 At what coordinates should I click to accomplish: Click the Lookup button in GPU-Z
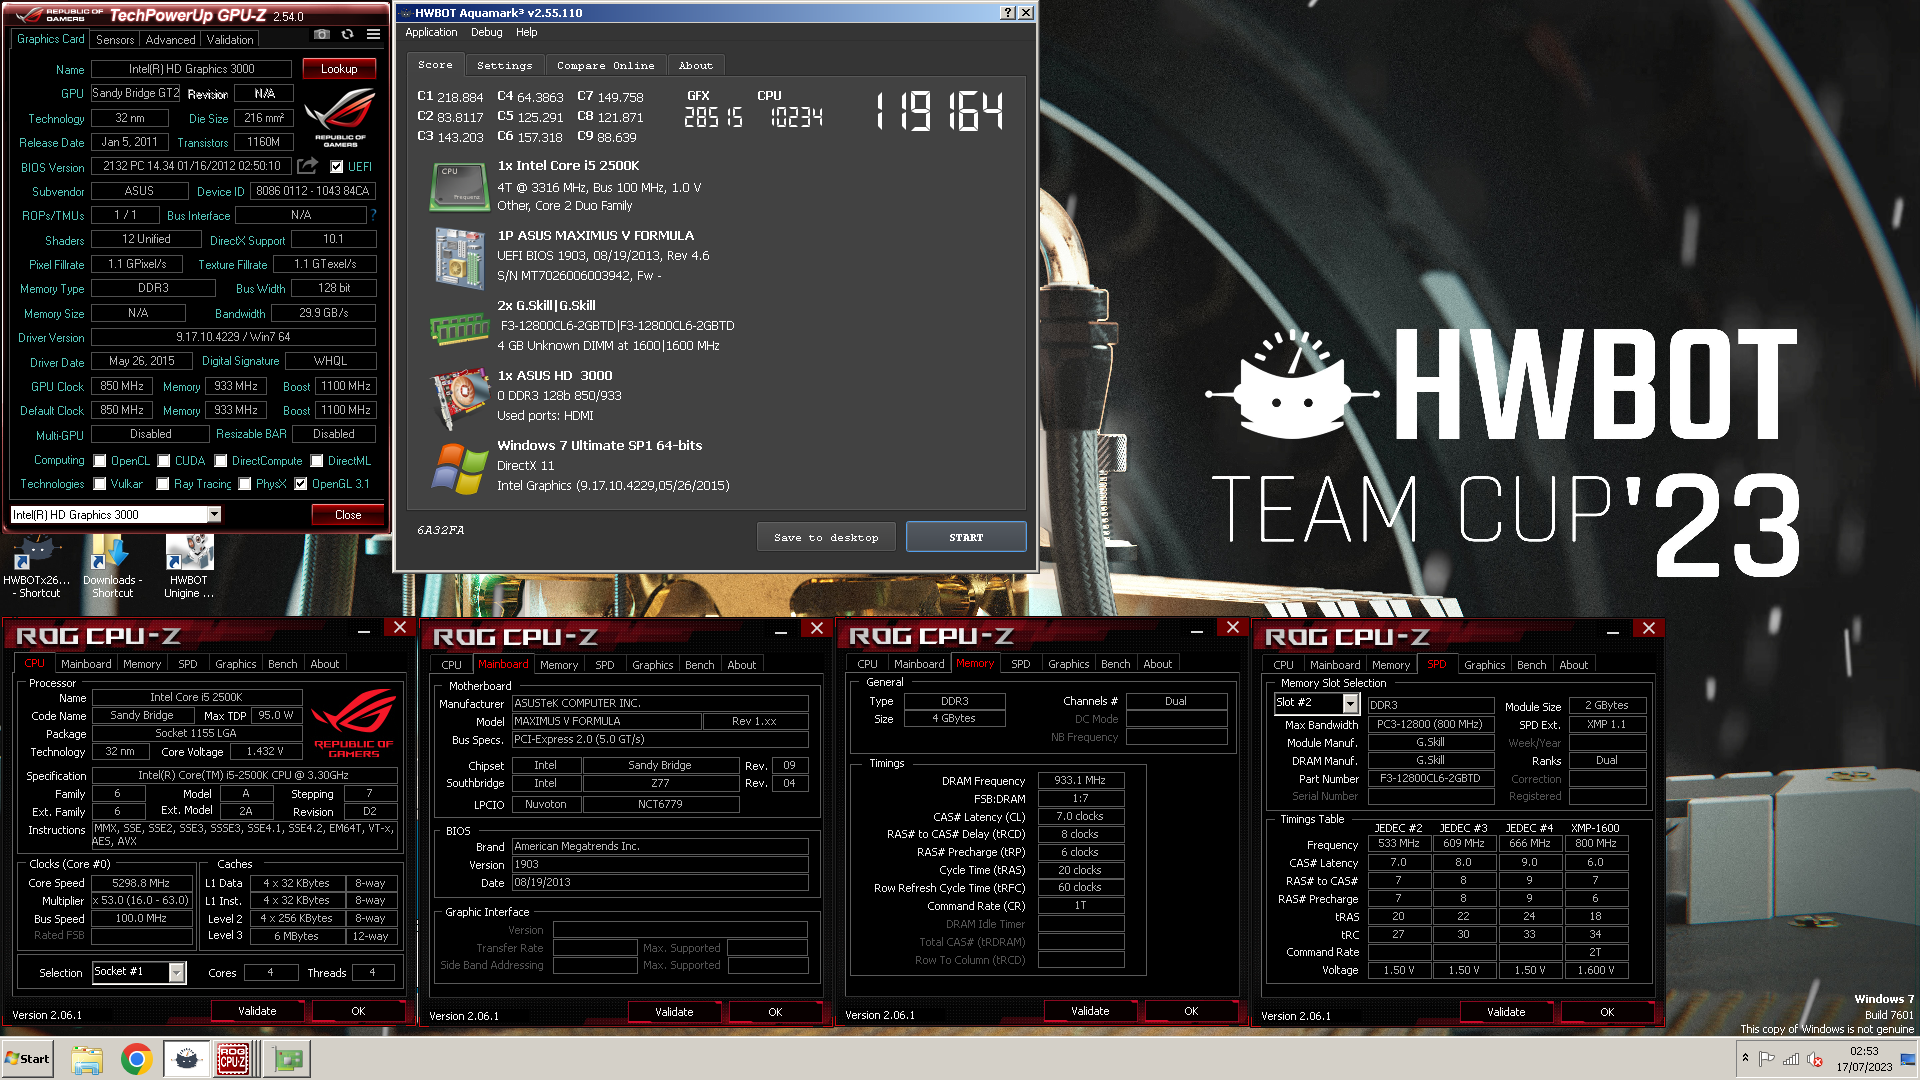pyautogui.click(x=339, y=69)
